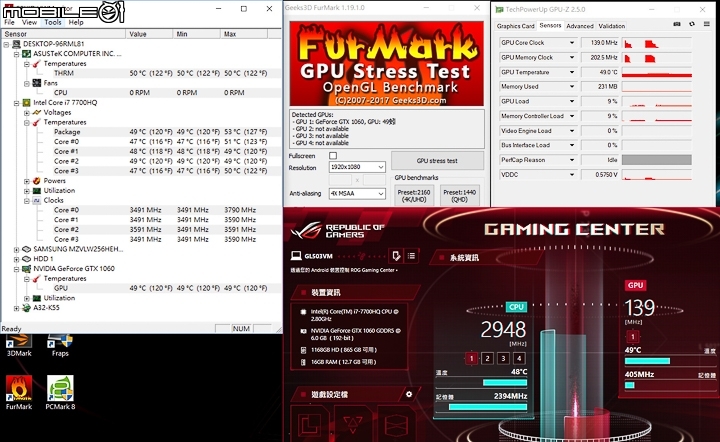720x442 pixels.
Task: Click the Gaming Center tag icon next to GL503VM
Action: click(396, 256)
